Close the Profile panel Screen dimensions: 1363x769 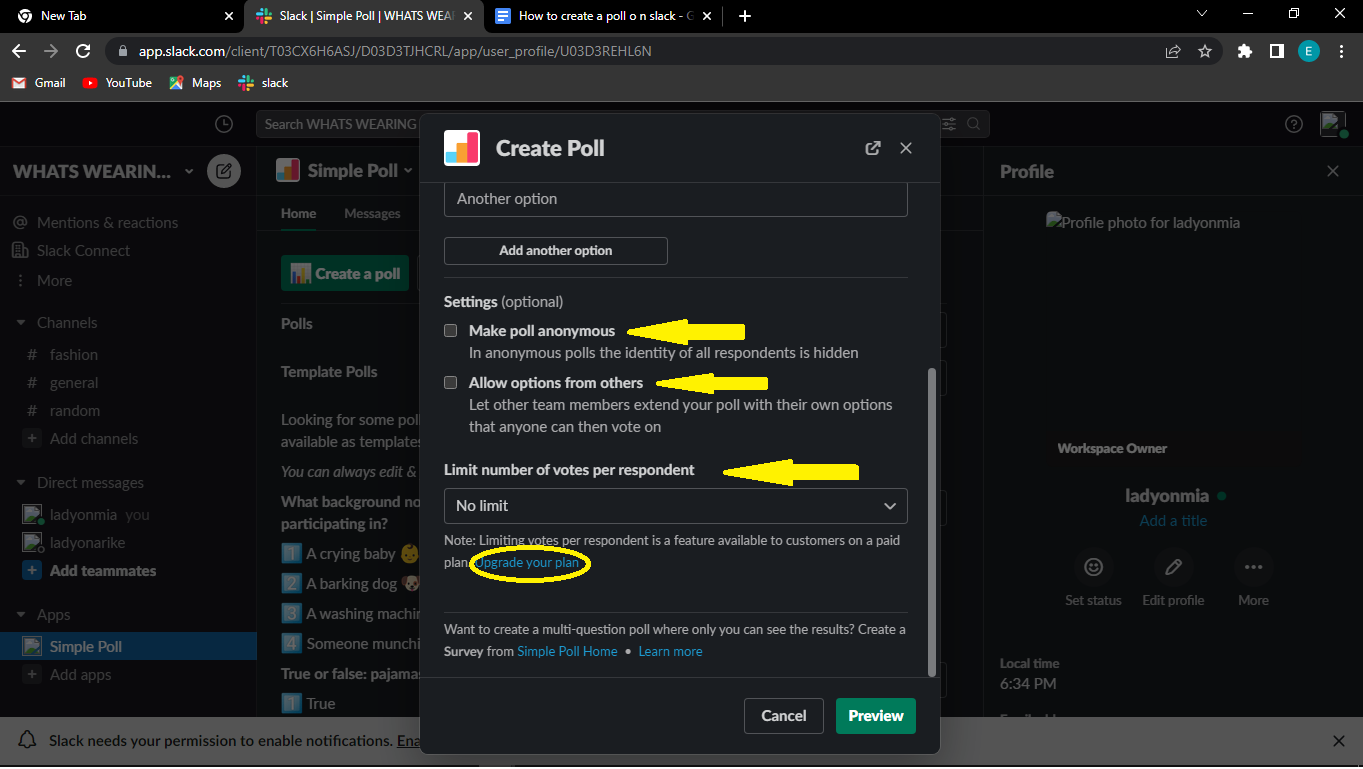(x=1333, y=171)
